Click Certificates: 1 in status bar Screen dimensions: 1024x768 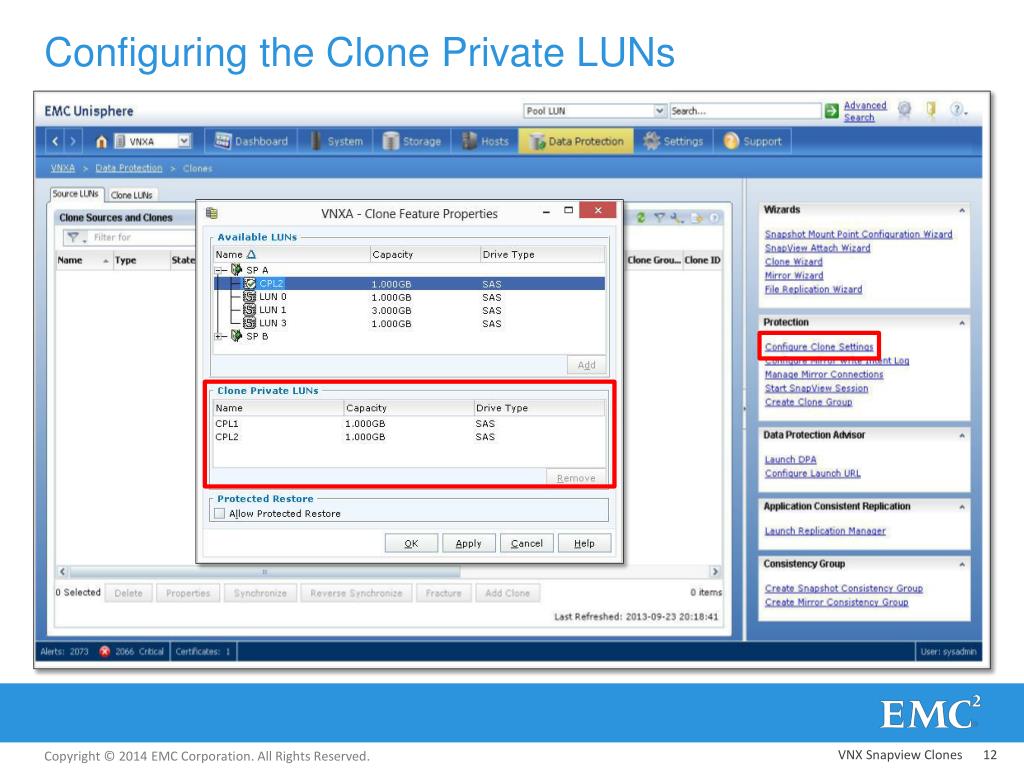pos(203,651)
